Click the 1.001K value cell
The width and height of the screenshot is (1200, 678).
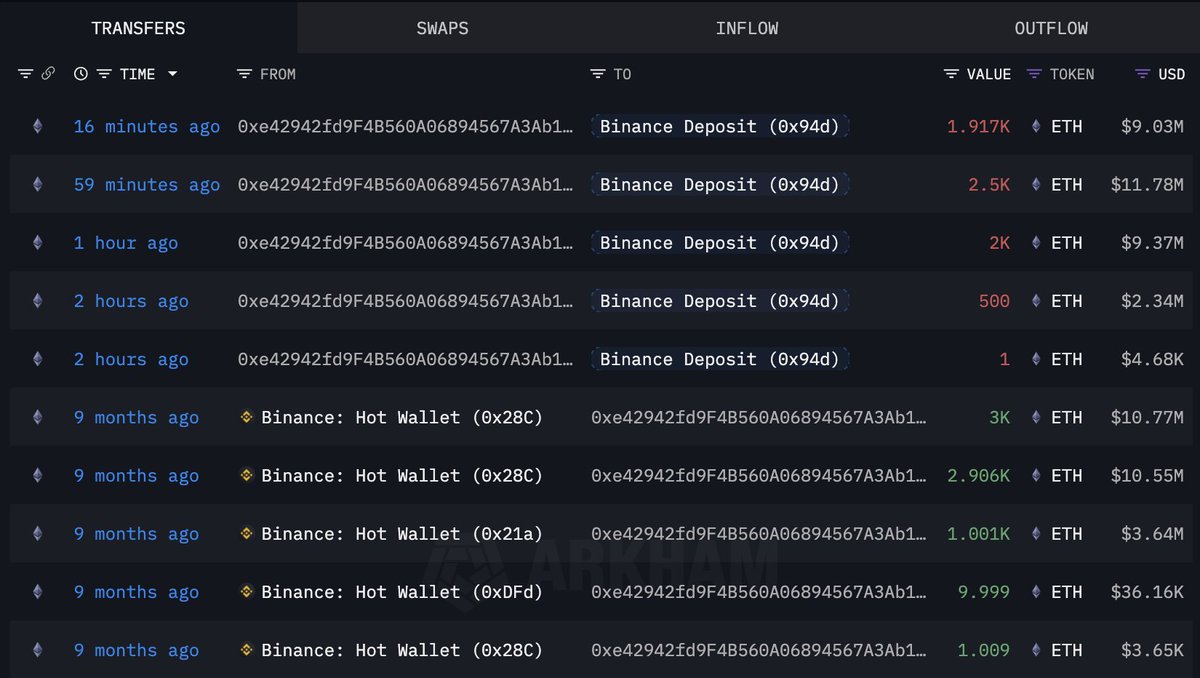[978, 533]
